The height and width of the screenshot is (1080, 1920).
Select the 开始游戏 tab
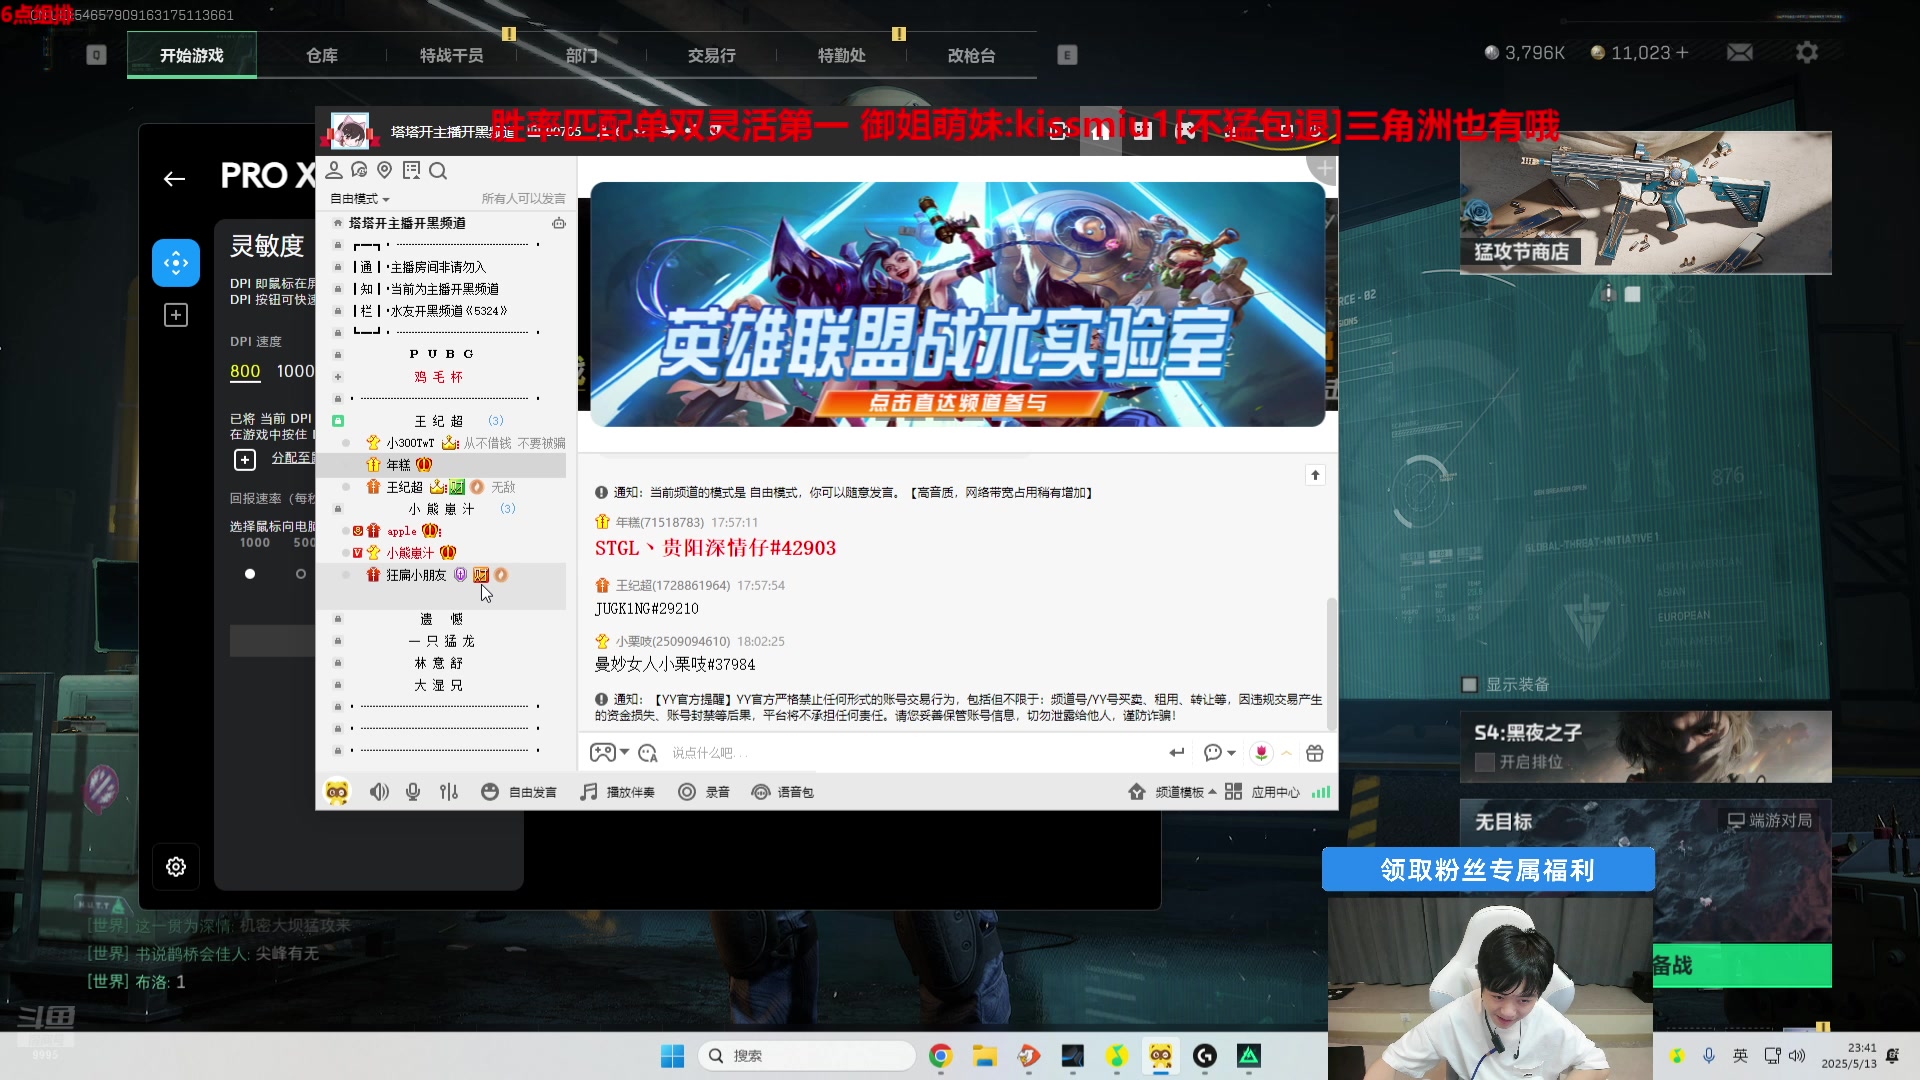click(192, 55)
